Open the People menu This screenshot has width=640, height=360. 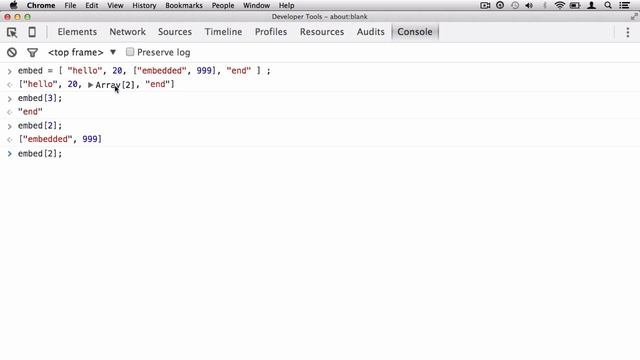click(x=223, y=5)
